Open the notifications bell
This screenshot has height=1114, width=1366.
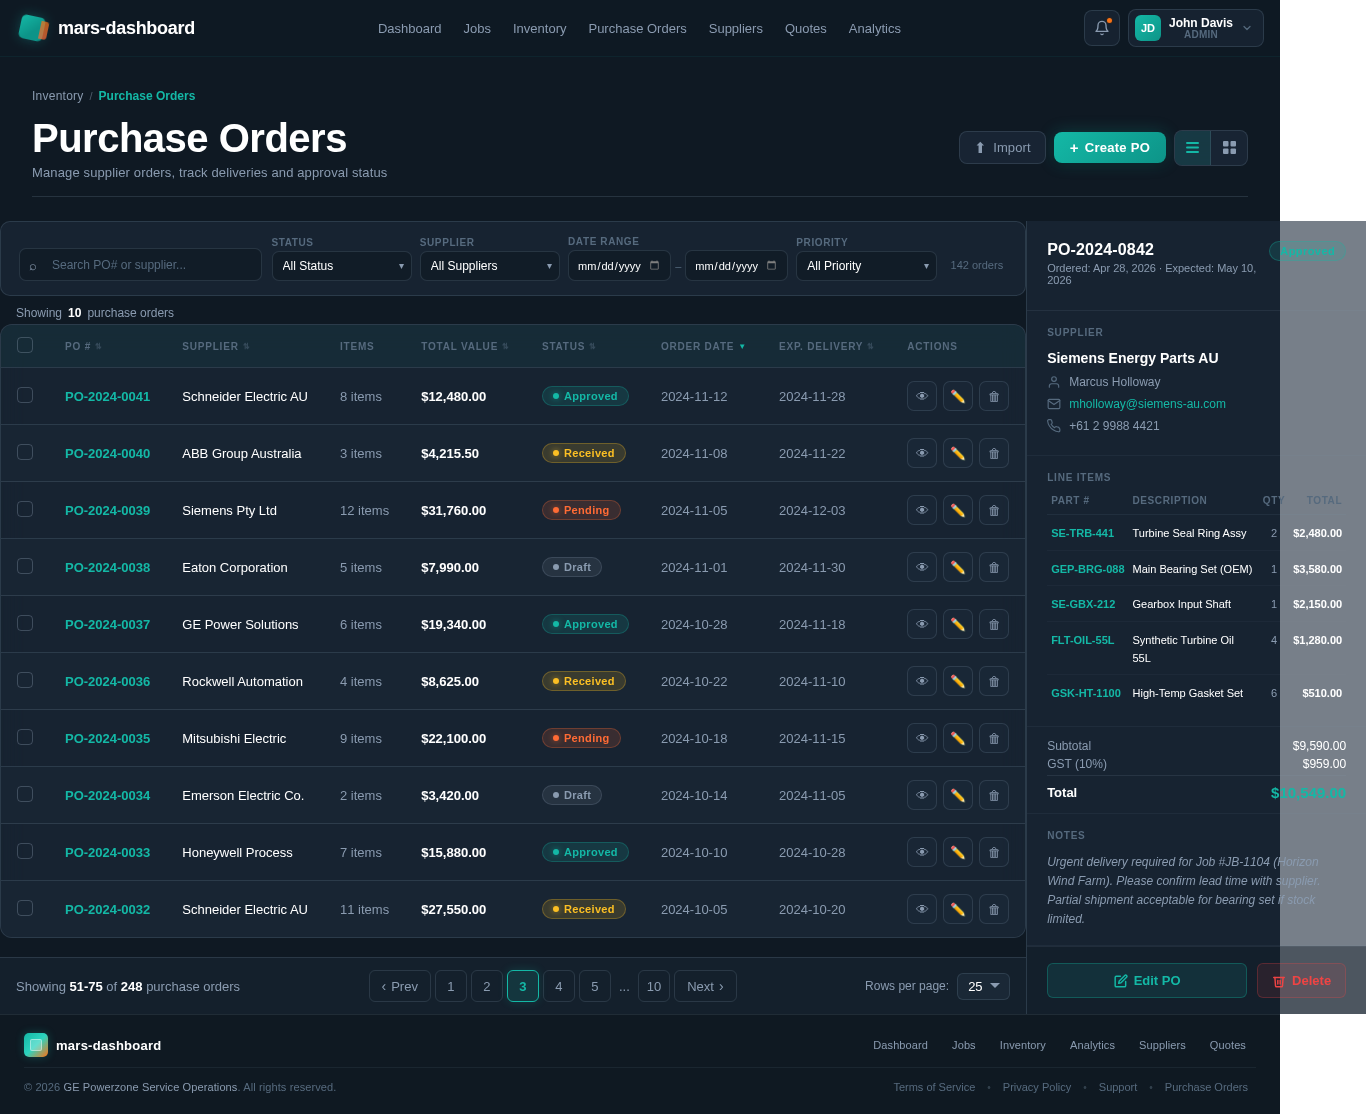tap(1102, 28)
